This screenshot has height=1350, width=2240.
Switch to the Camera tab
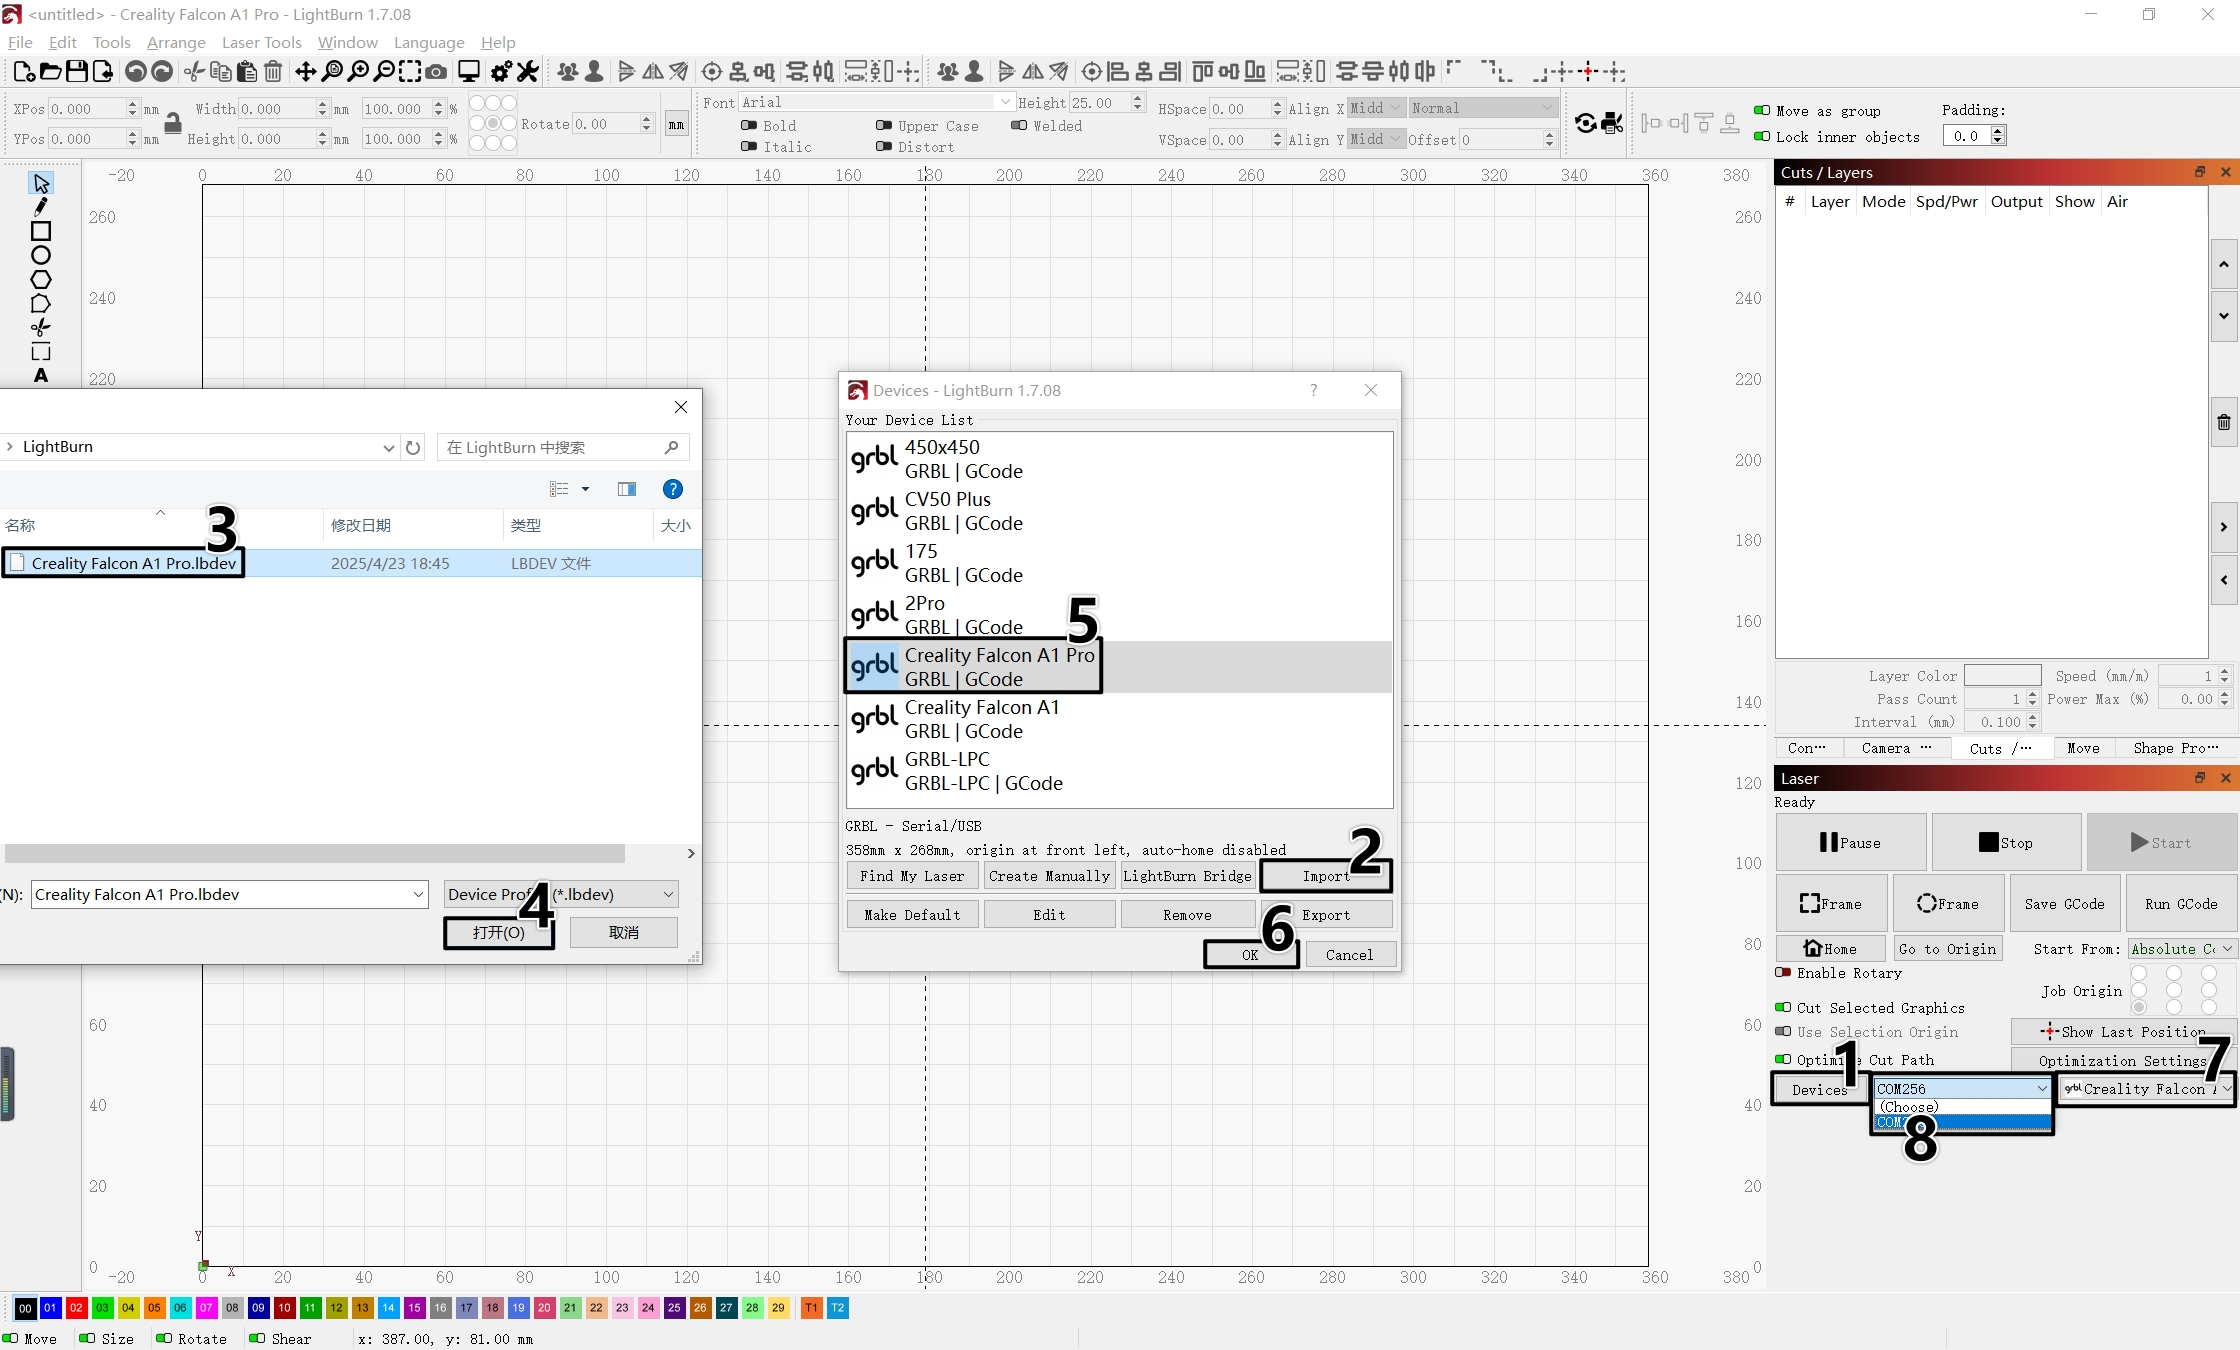1895,748
